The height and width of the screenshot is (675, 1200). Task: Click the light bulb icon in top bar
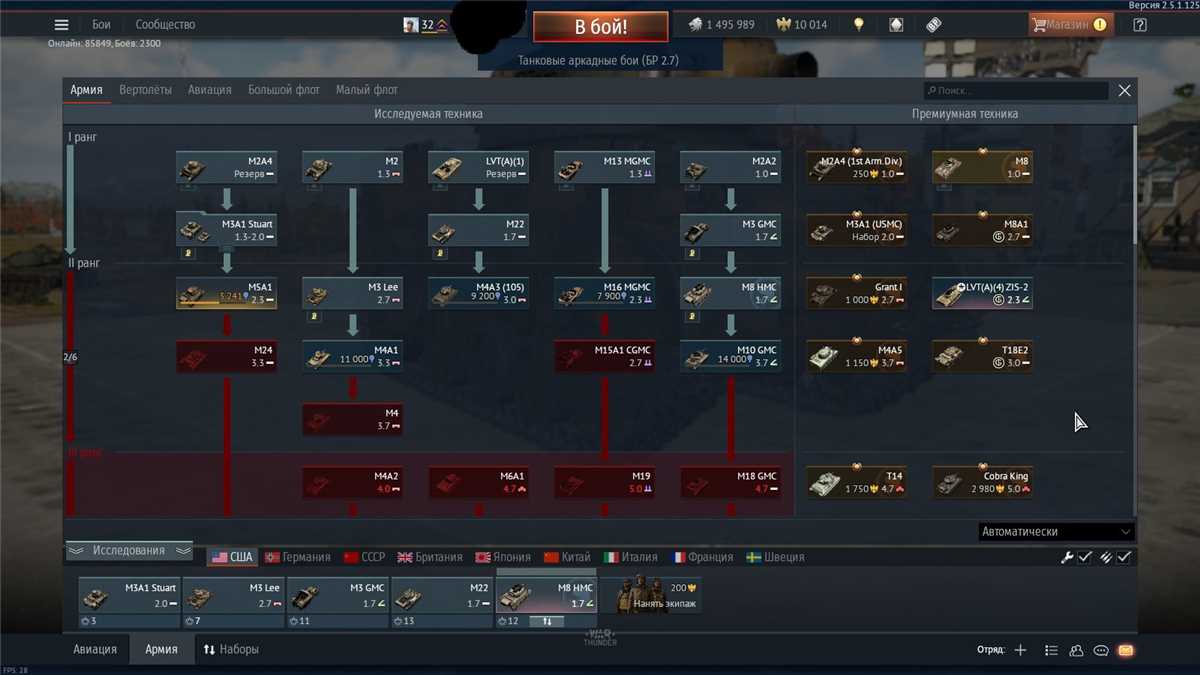tap(858, 25)
